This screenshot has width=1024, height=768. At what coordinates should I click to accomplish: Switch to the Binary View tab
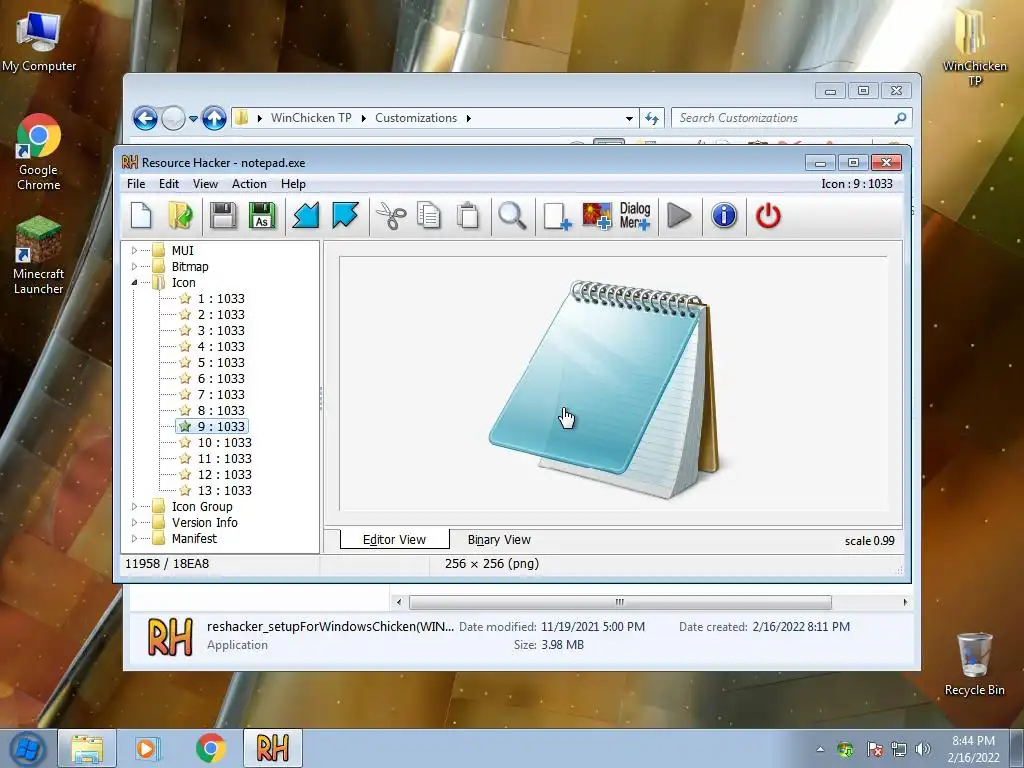coord(499,539)
